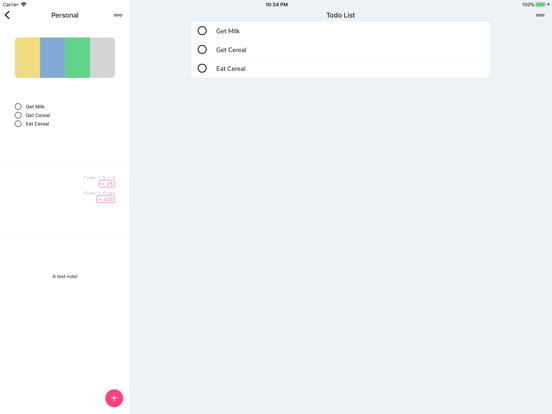
Task: Open the Todo List more options menu
Action: (540, 15)
